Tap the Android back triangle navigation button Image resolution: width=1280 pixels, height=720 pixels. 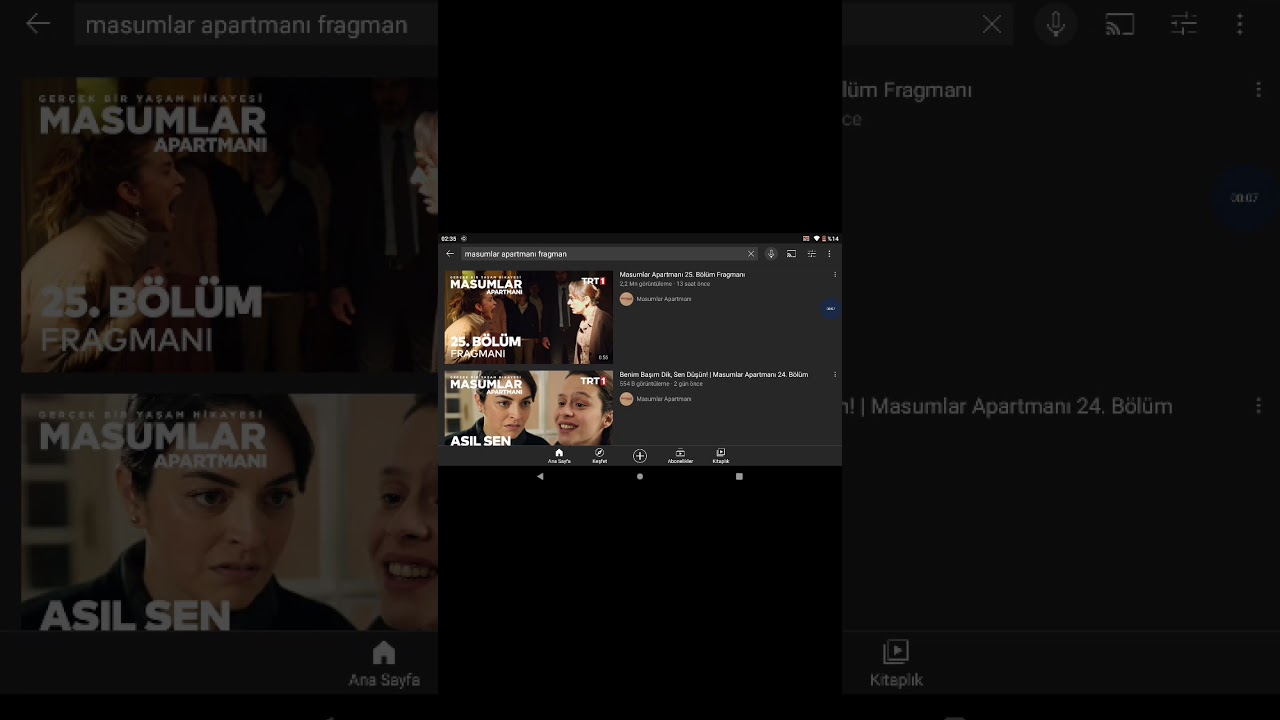pos(540,477)
